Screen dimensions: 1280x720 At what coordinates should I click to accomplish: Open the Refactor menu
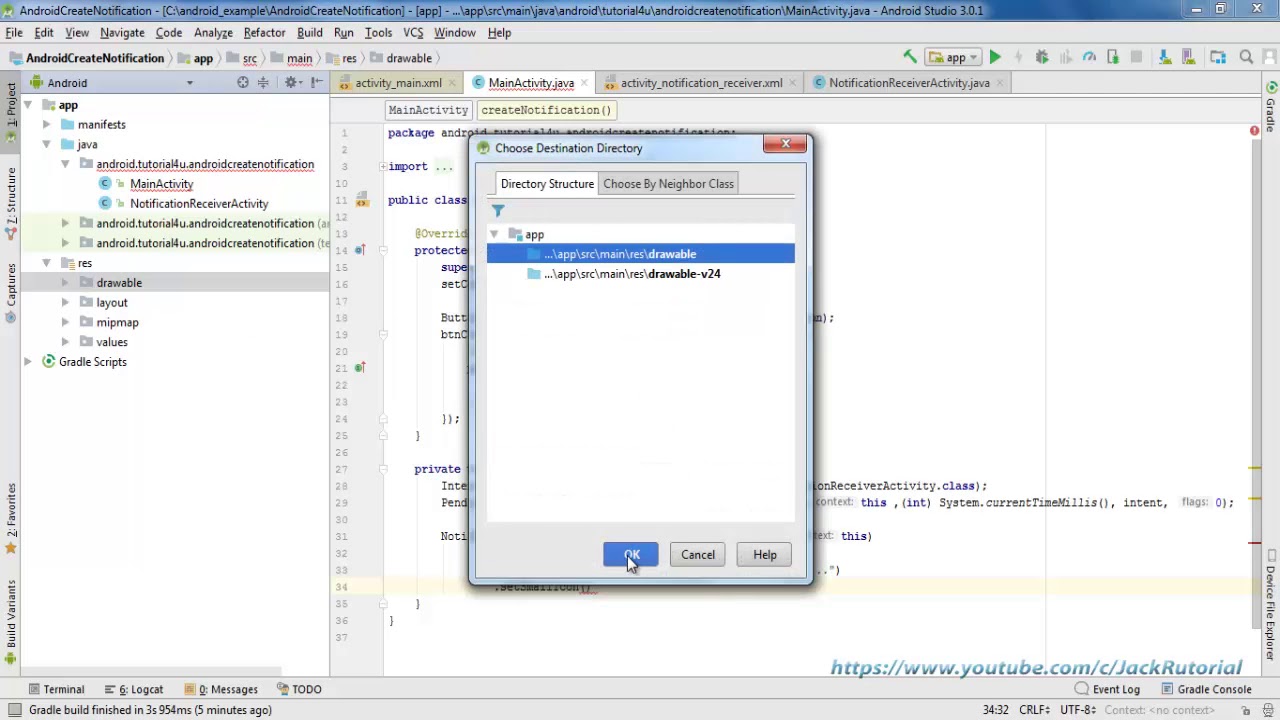[264, 33]
